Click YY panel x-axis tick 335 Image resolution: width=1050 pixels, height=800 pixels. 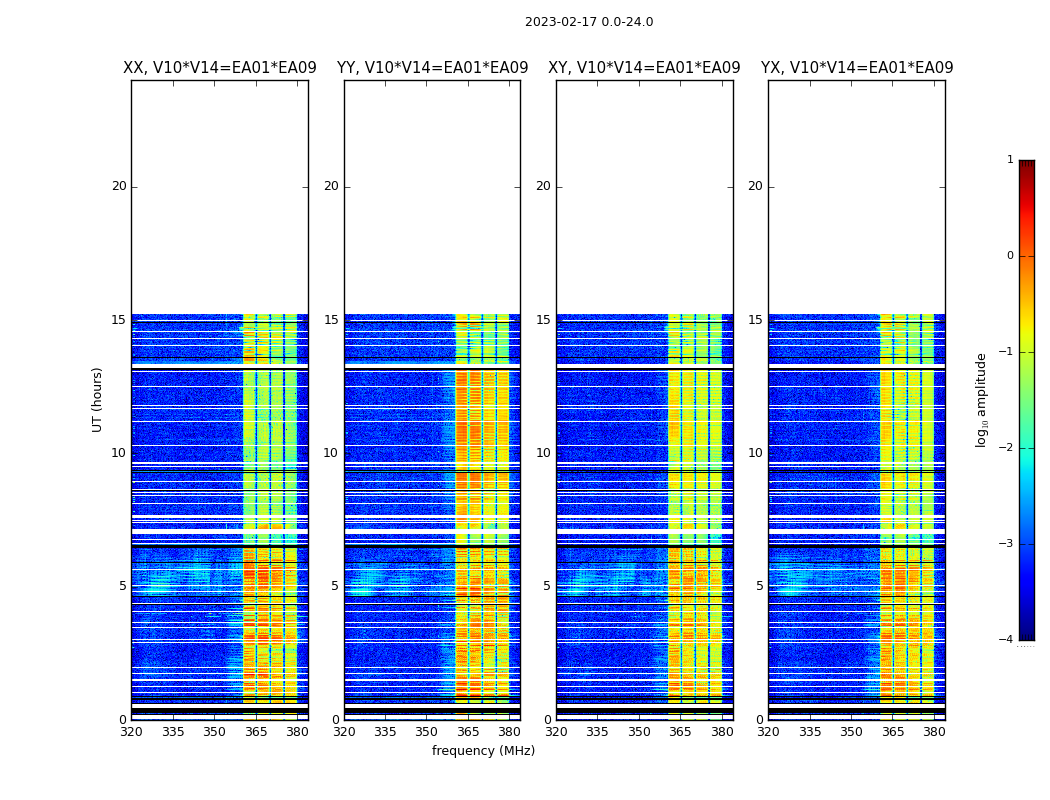click(385, 732)
